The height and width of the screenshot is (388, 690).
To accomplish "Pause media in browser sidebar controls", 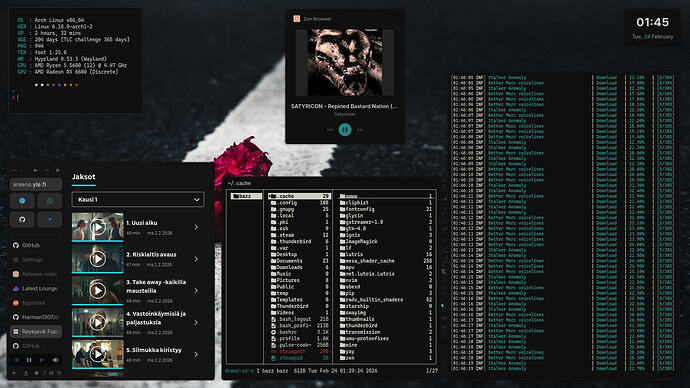I will [29, 360].
